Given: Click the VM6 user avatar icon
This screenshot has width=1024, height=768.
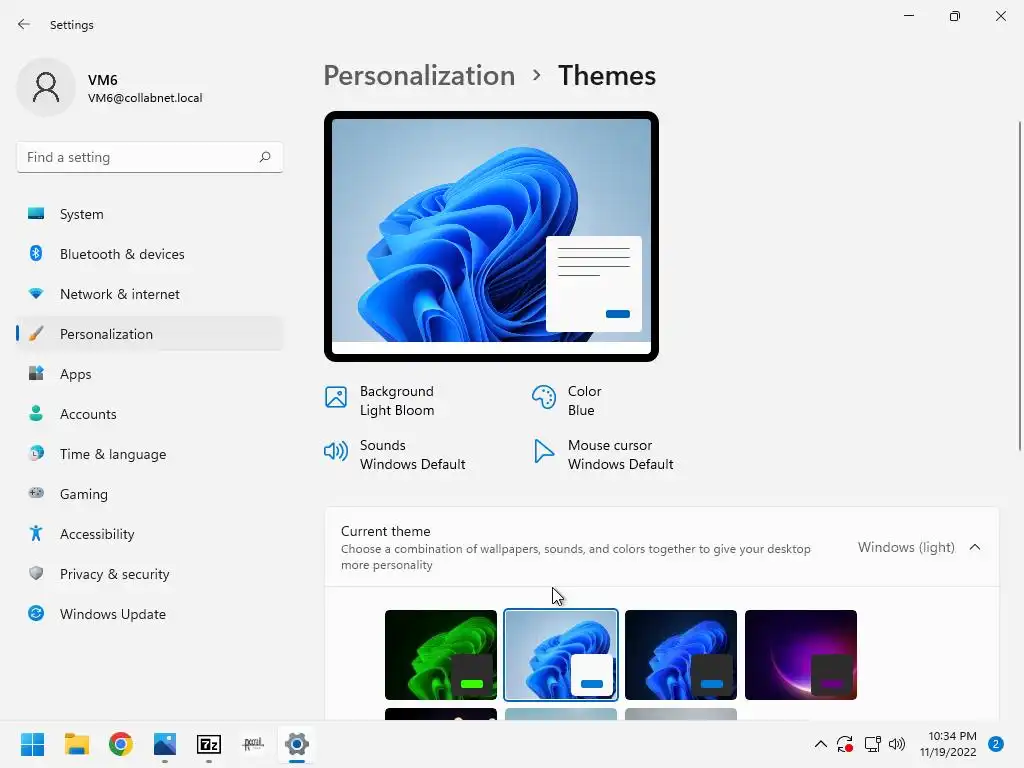Looking at the screenshot, I should [x=46, y=87].
